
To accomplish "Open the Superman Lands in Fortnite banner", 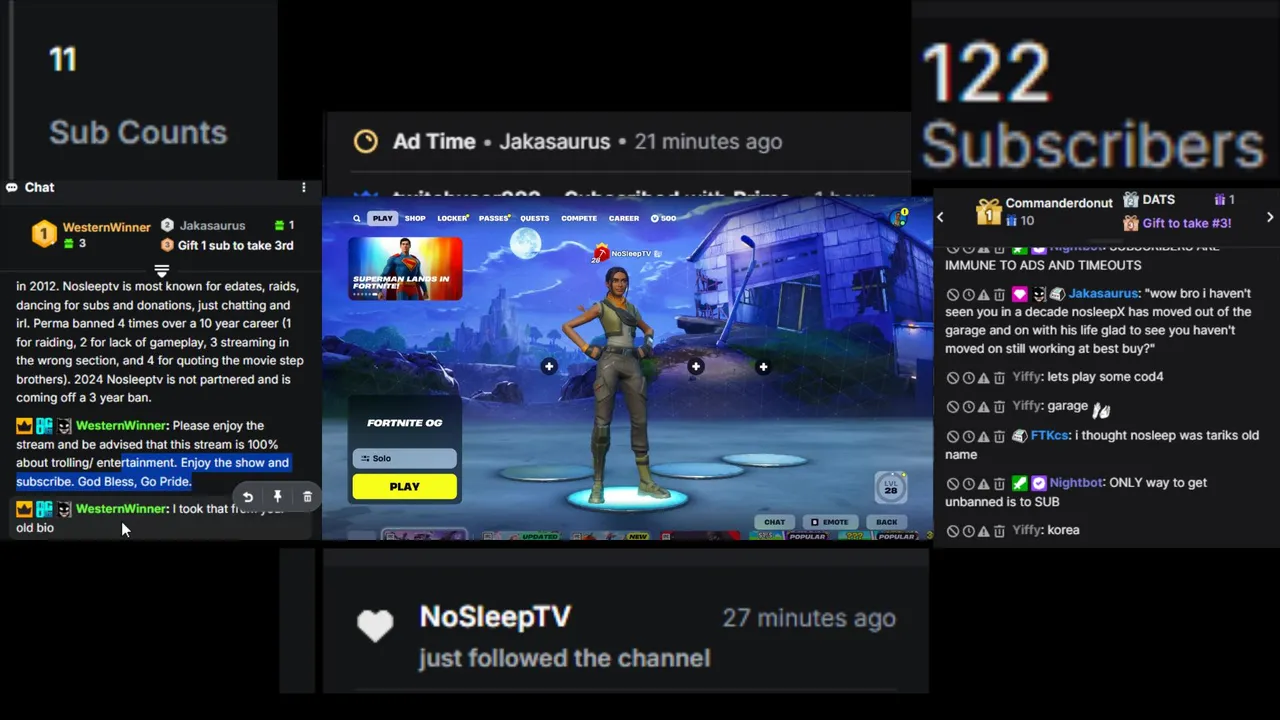I will click(405, 268).
